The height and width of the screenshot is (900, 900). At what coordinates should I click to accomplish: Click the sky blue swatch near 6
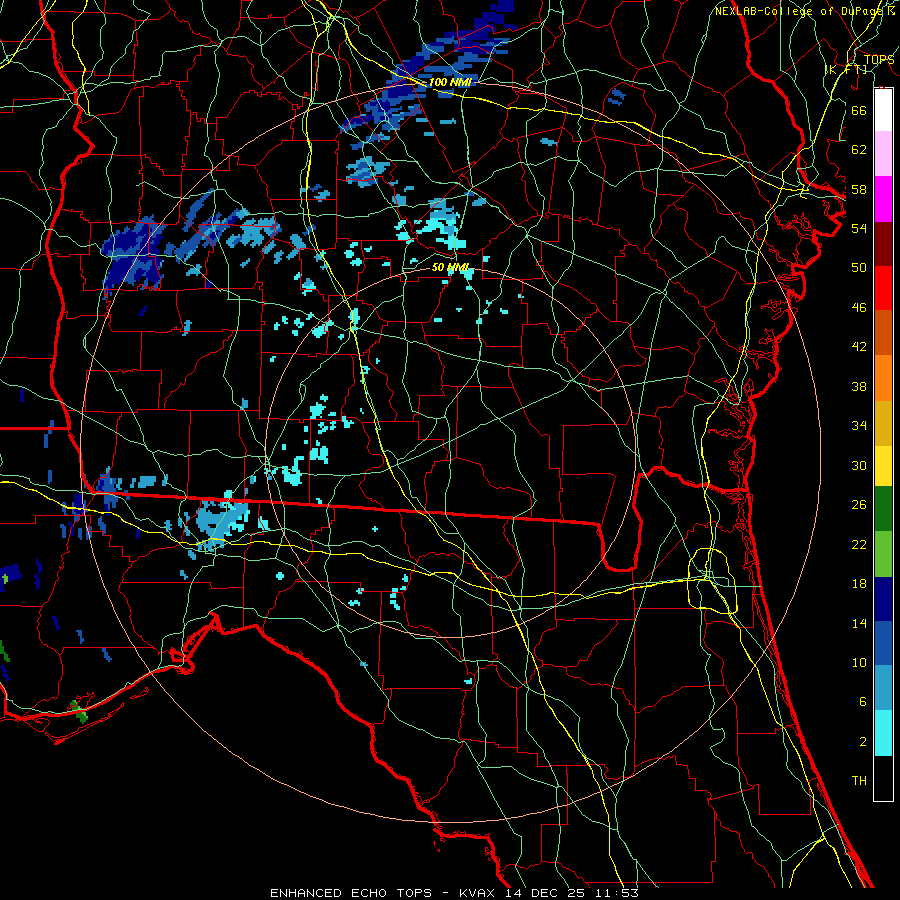coord(883,688)
